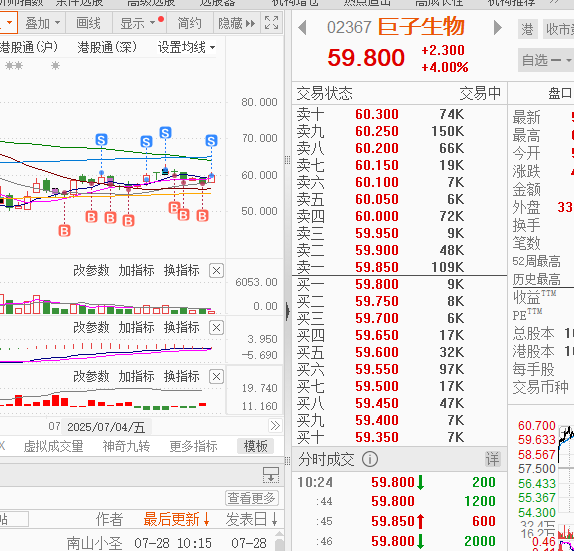Screen dimensions: 574x551
Task: Click 改参数 in the bottom indicator panel
Action: coord(91,376)
